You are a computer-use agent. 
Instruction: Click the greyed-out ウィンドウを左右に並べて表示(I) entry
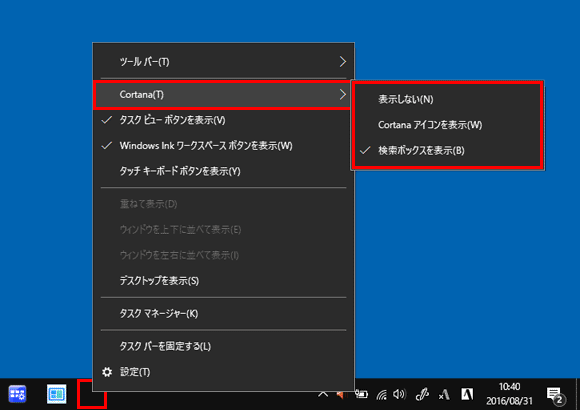[x=223, y=255]
